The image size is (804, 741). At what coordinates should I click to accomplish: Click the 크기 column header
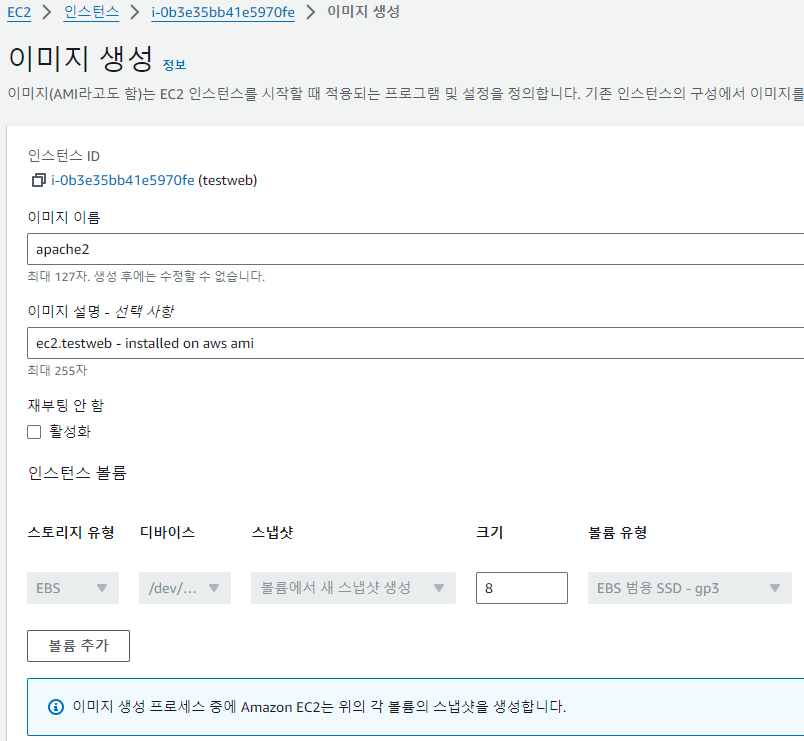(x=490, y=532)
